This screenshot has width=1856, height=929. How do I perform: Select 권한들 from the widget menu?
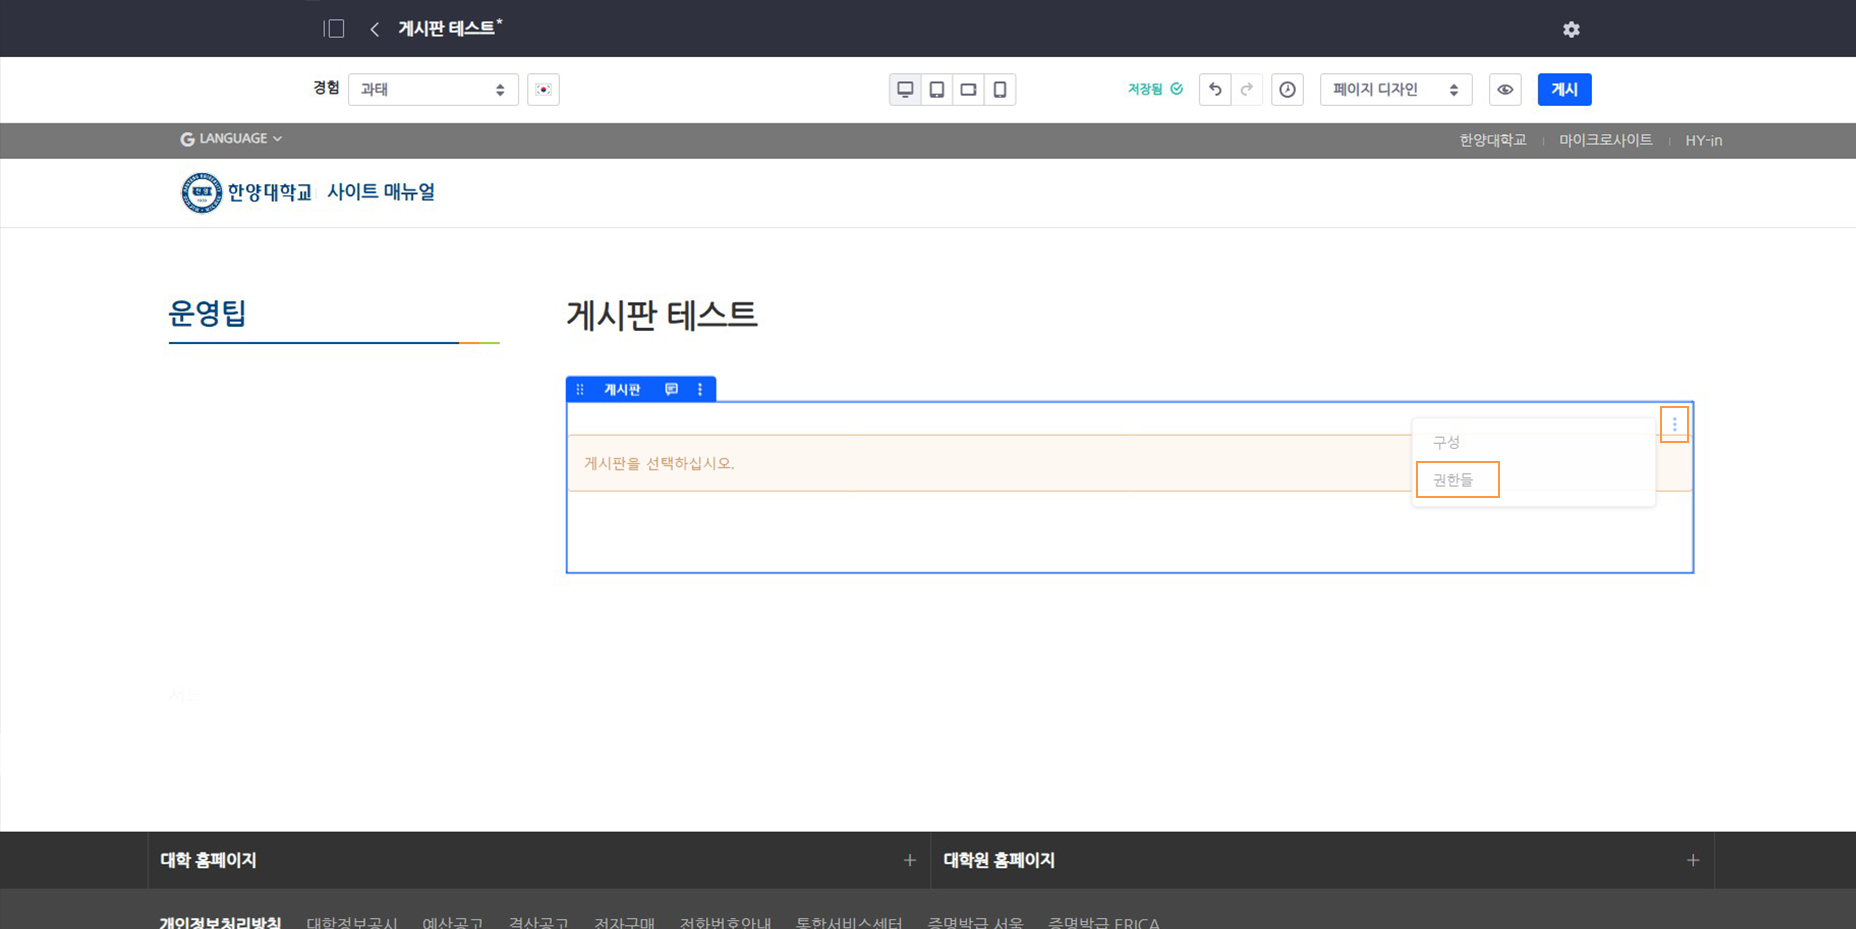1457,480
